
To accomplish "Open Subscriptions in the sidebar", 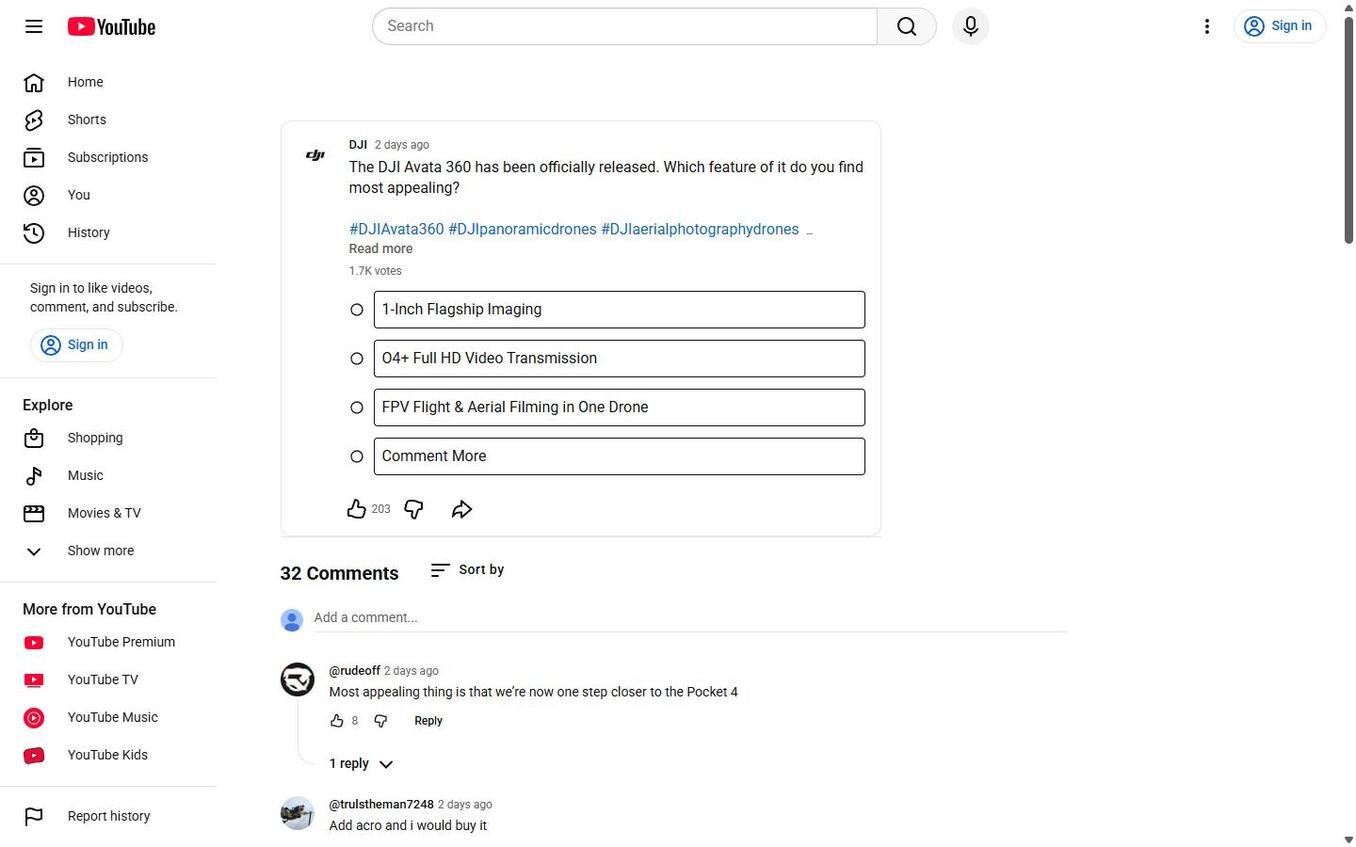I will pos(108,157).
